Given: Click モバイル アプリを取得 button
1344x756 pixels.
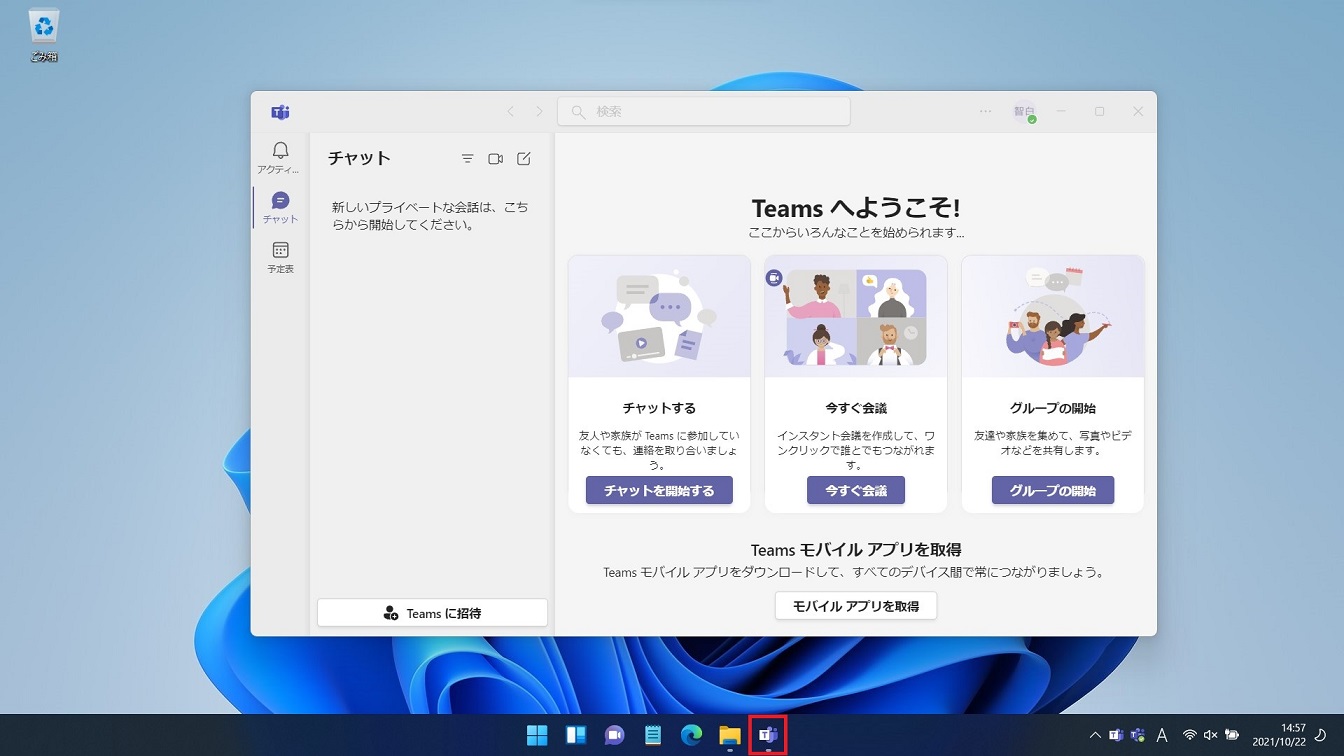Looking at the screenshot, I should pyautogui.click(x=856, y=606).
